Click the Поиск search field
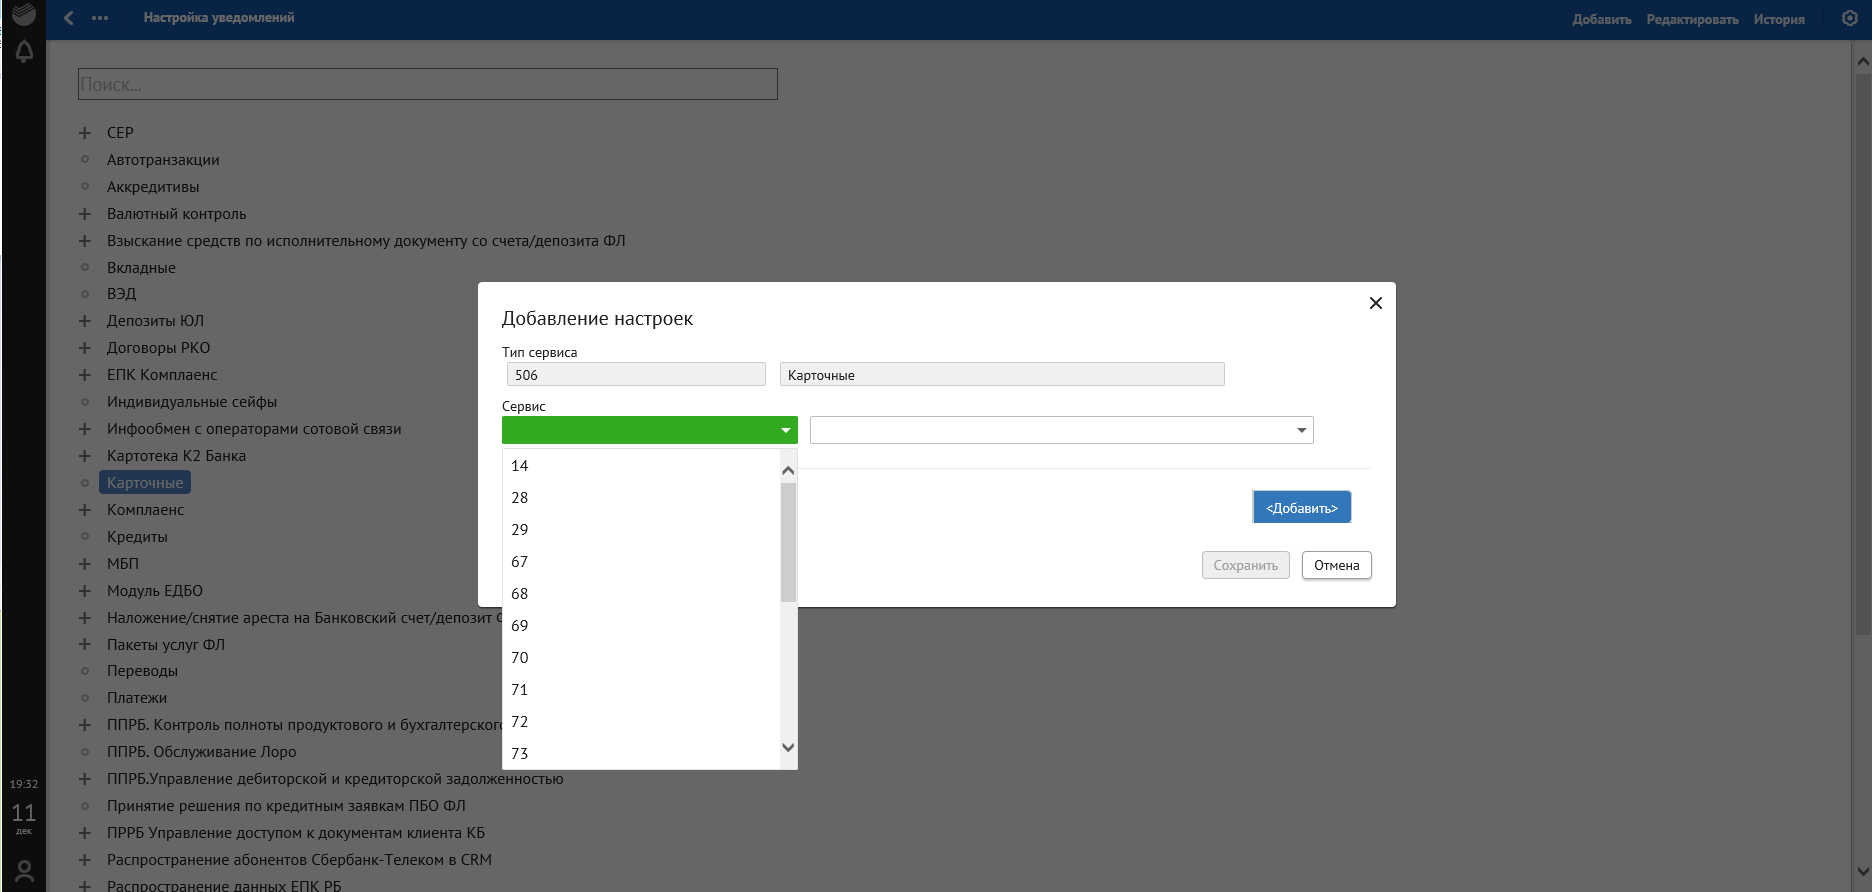1872x892 pixels. 427,85
